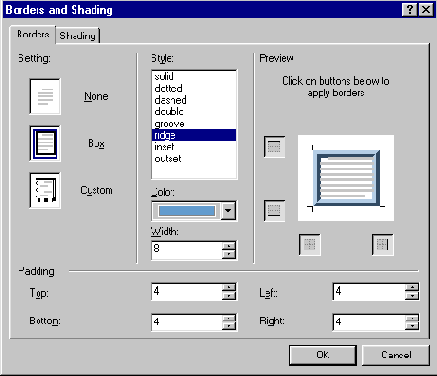Viewport: 437px width, 376px height.
Task: Increase Left padding with up arrow
Action: (x=412, y=288)
